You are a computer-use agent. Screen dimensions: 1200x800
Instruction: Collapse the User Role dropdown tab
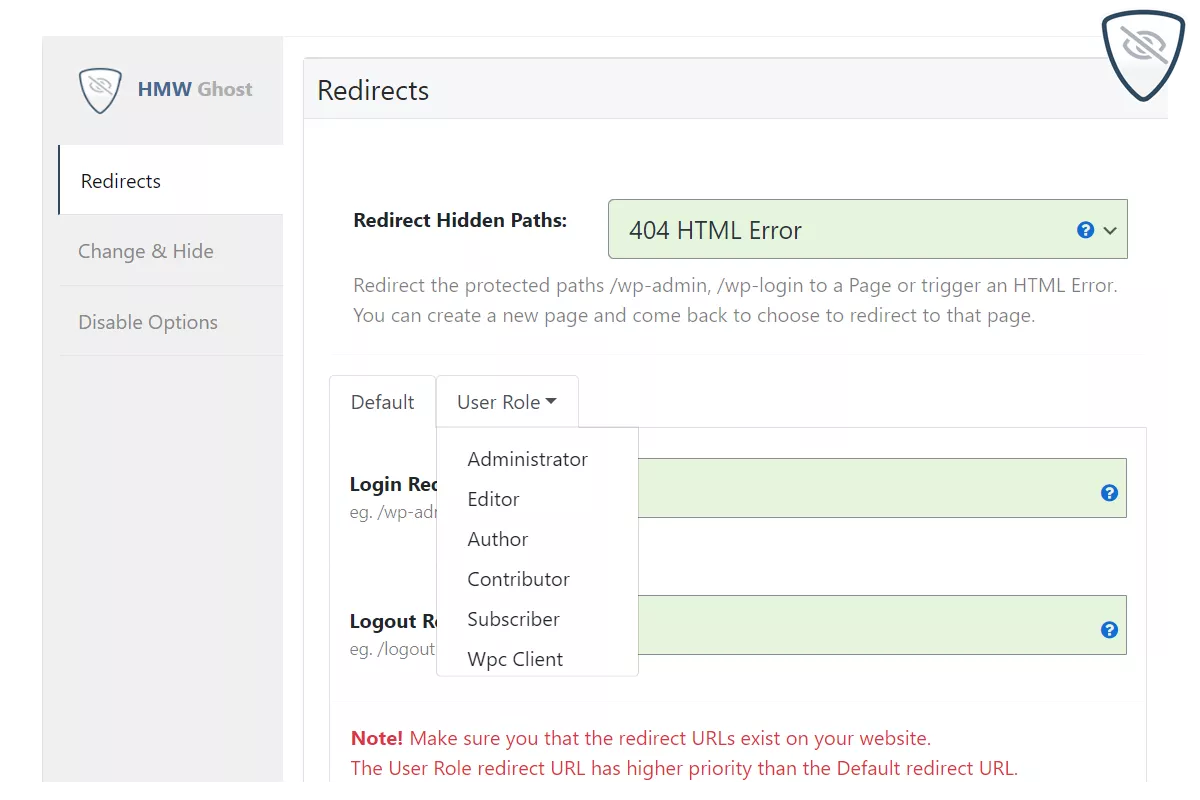507,402
